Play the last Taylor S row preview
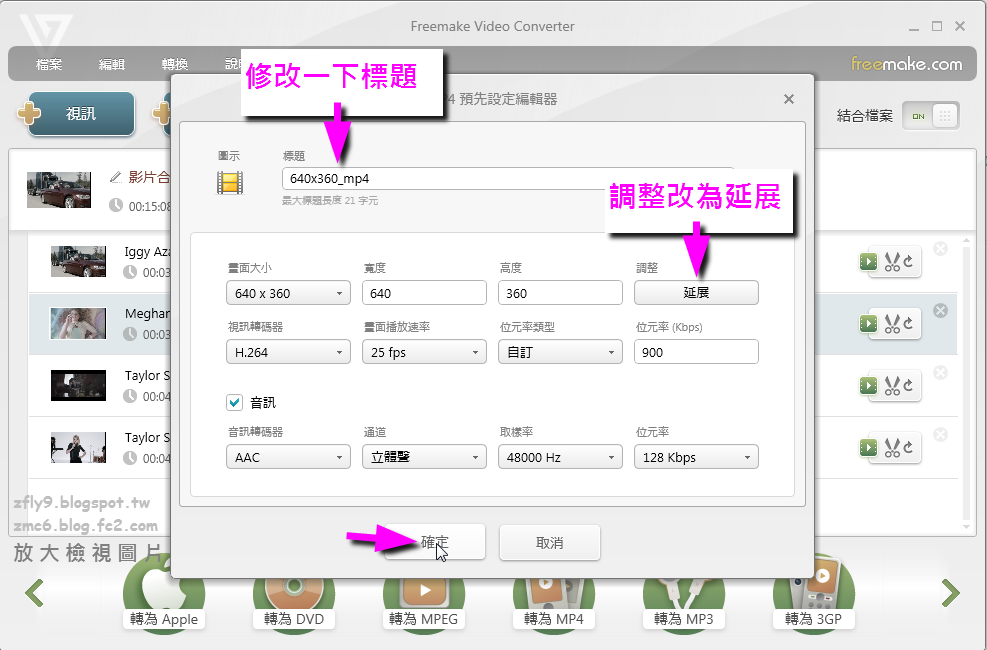 pyautogui.click(x=869, y=447)
